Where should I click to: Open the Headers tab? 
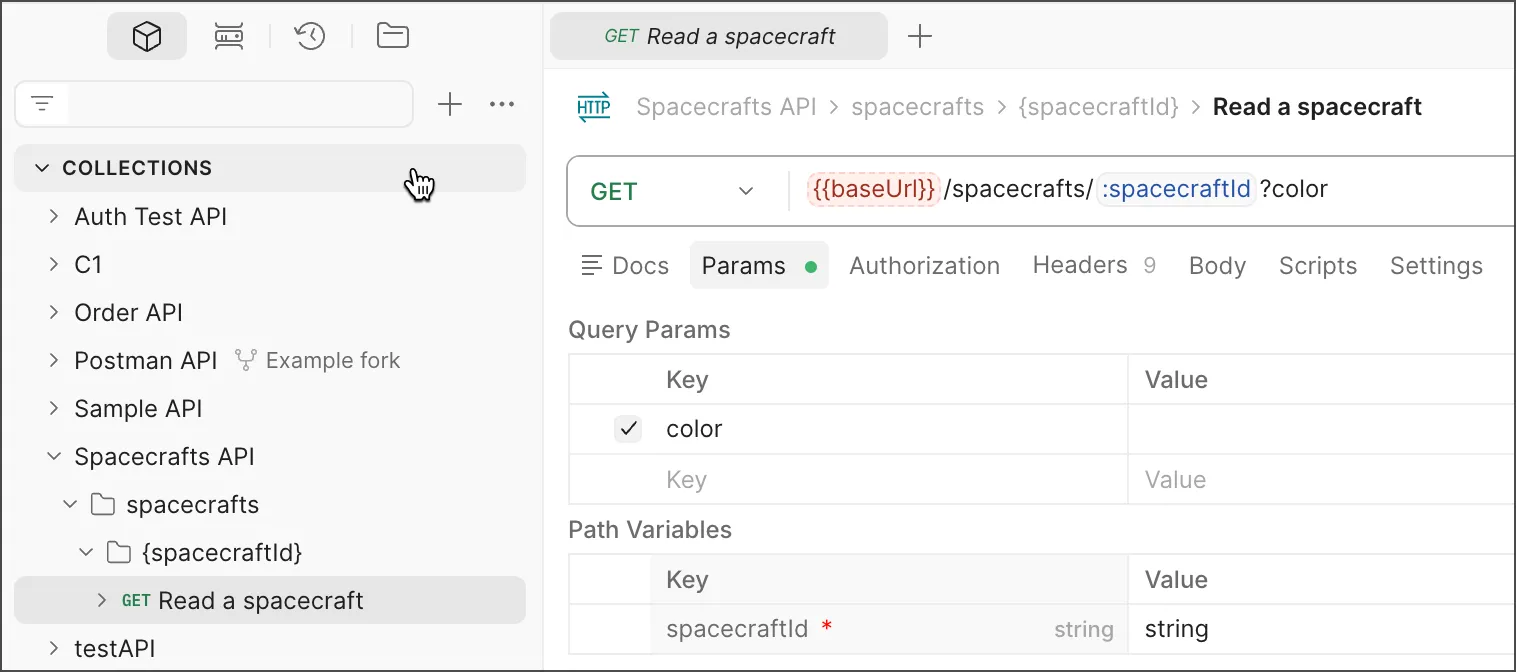[x=1094, y=266]
